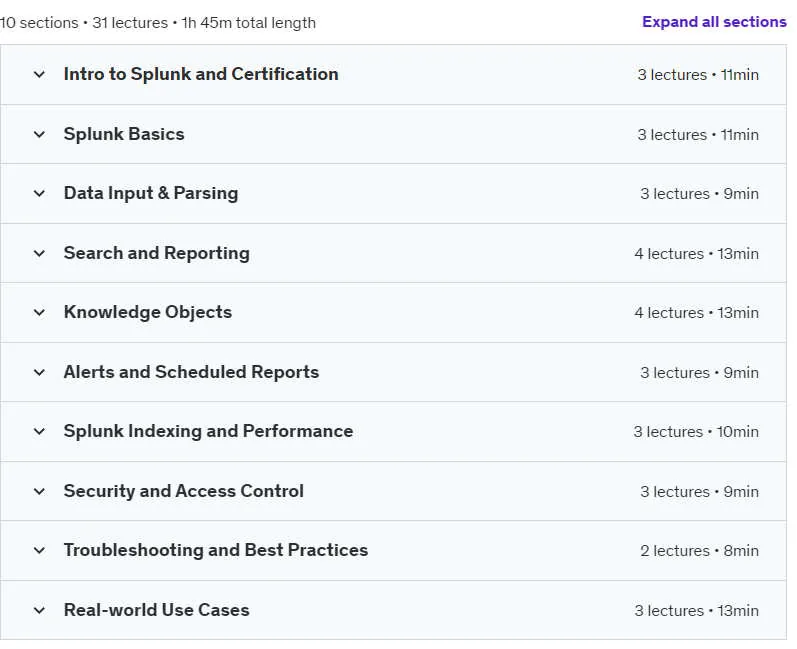Image resolution: width=797 pixels, height=649 pixels.
Task: Select the Data Input & Parsing title
Action: point(151,193)
